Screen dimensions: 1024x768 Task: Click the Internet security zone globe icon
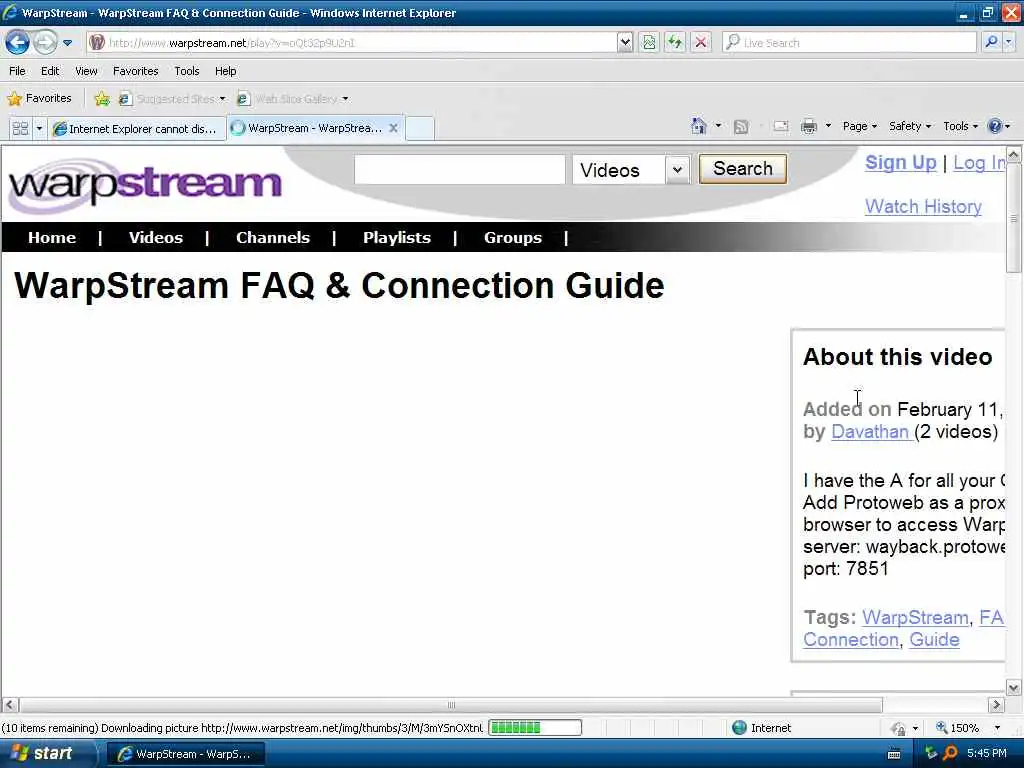739,728
